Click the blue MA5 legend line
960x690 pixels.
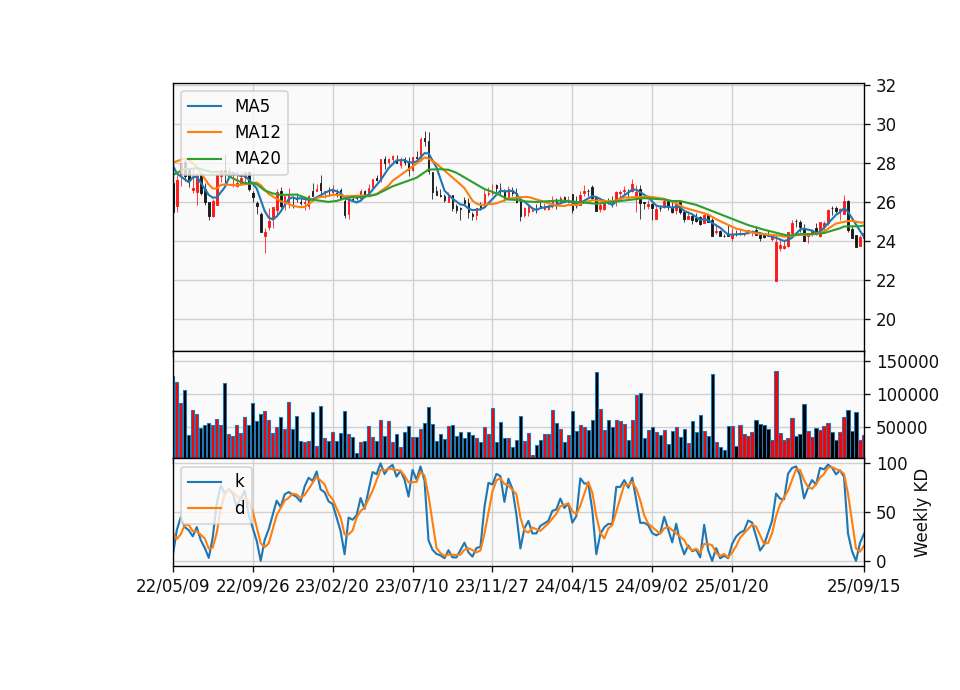[x=204, y=106]
